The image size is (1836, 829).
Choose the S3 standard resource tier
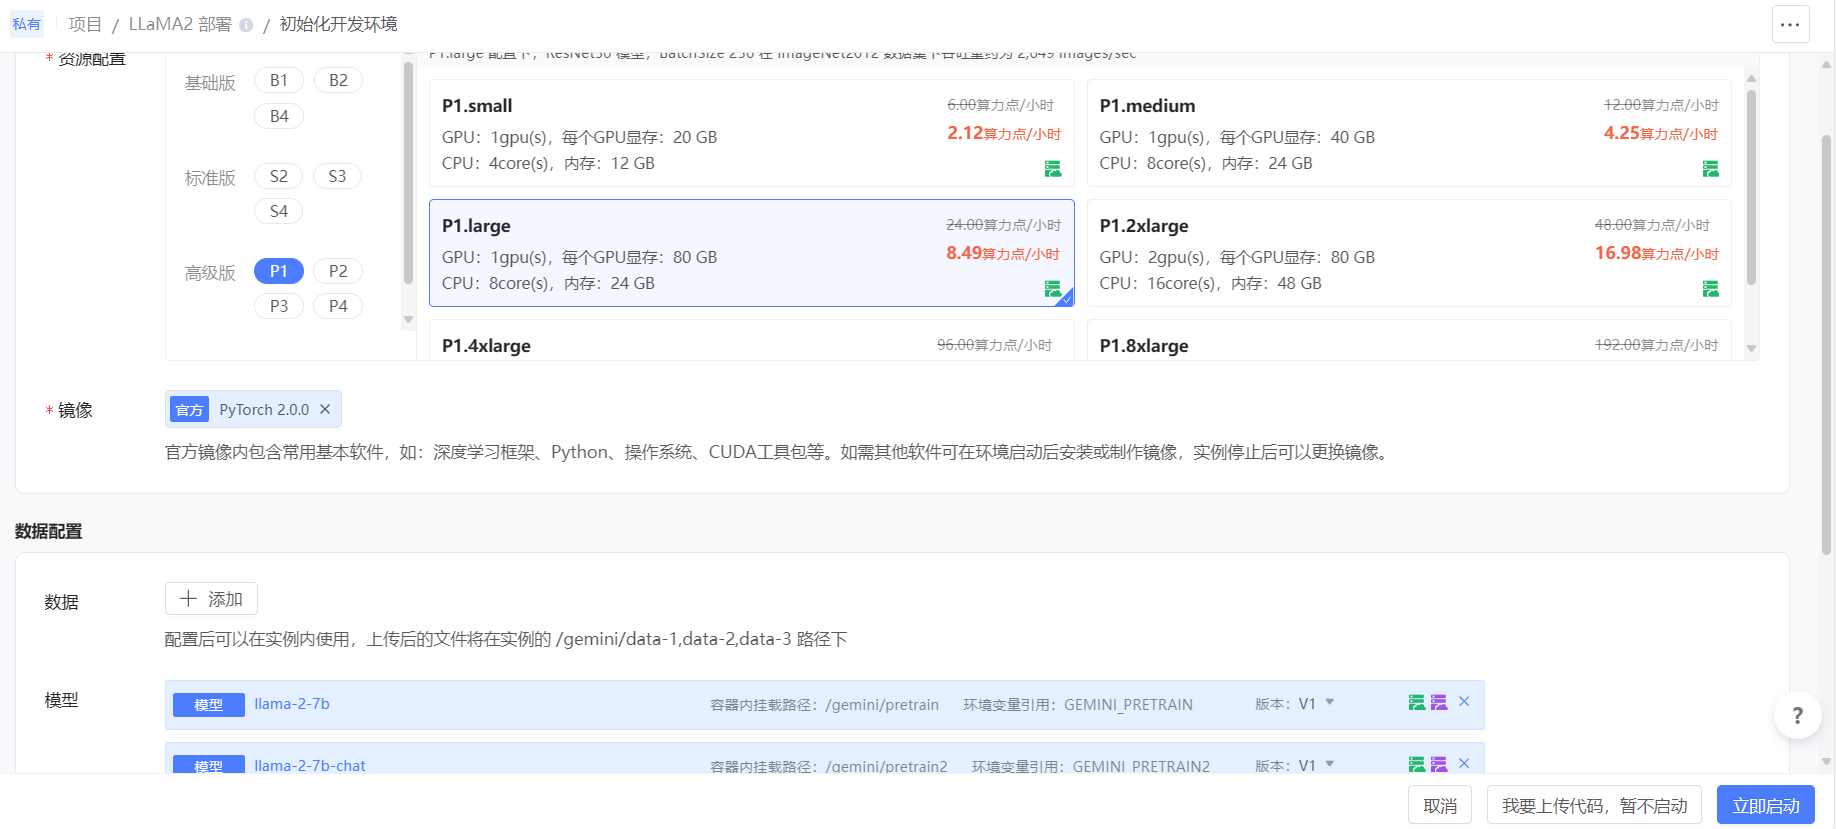(337, 176)
